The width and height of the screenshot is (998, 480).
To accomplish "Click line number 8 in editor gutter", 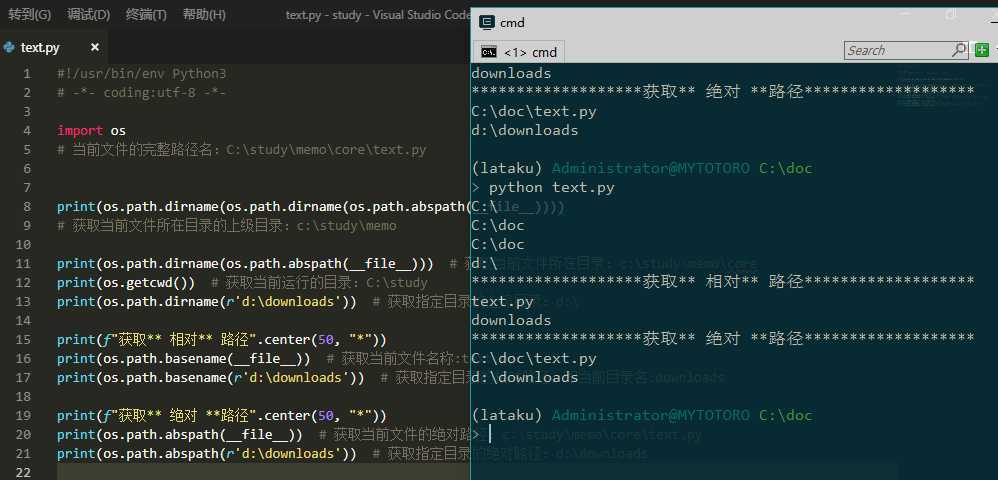I will click(x=27, y=206).
